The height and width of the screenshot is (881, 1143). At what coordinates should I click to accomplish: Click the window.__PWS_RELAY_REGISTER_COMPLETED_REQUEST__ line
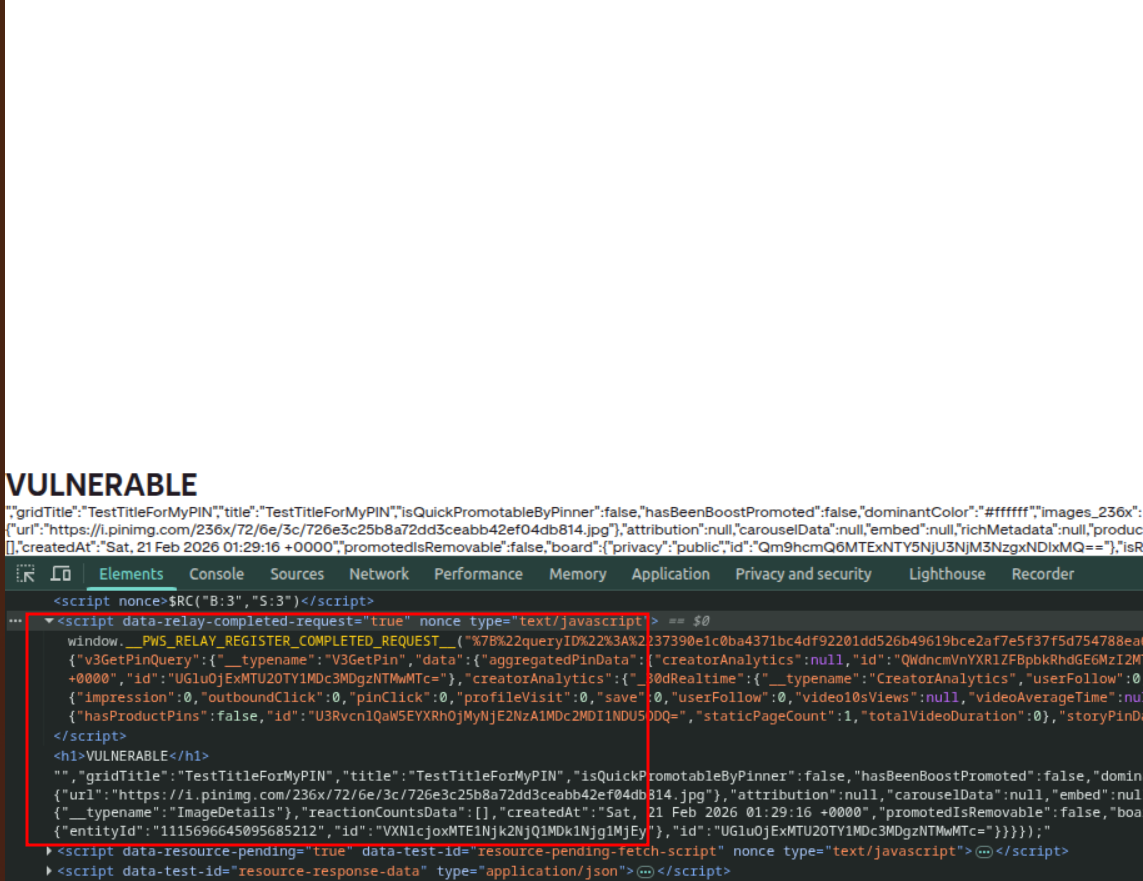pos(605,641)
